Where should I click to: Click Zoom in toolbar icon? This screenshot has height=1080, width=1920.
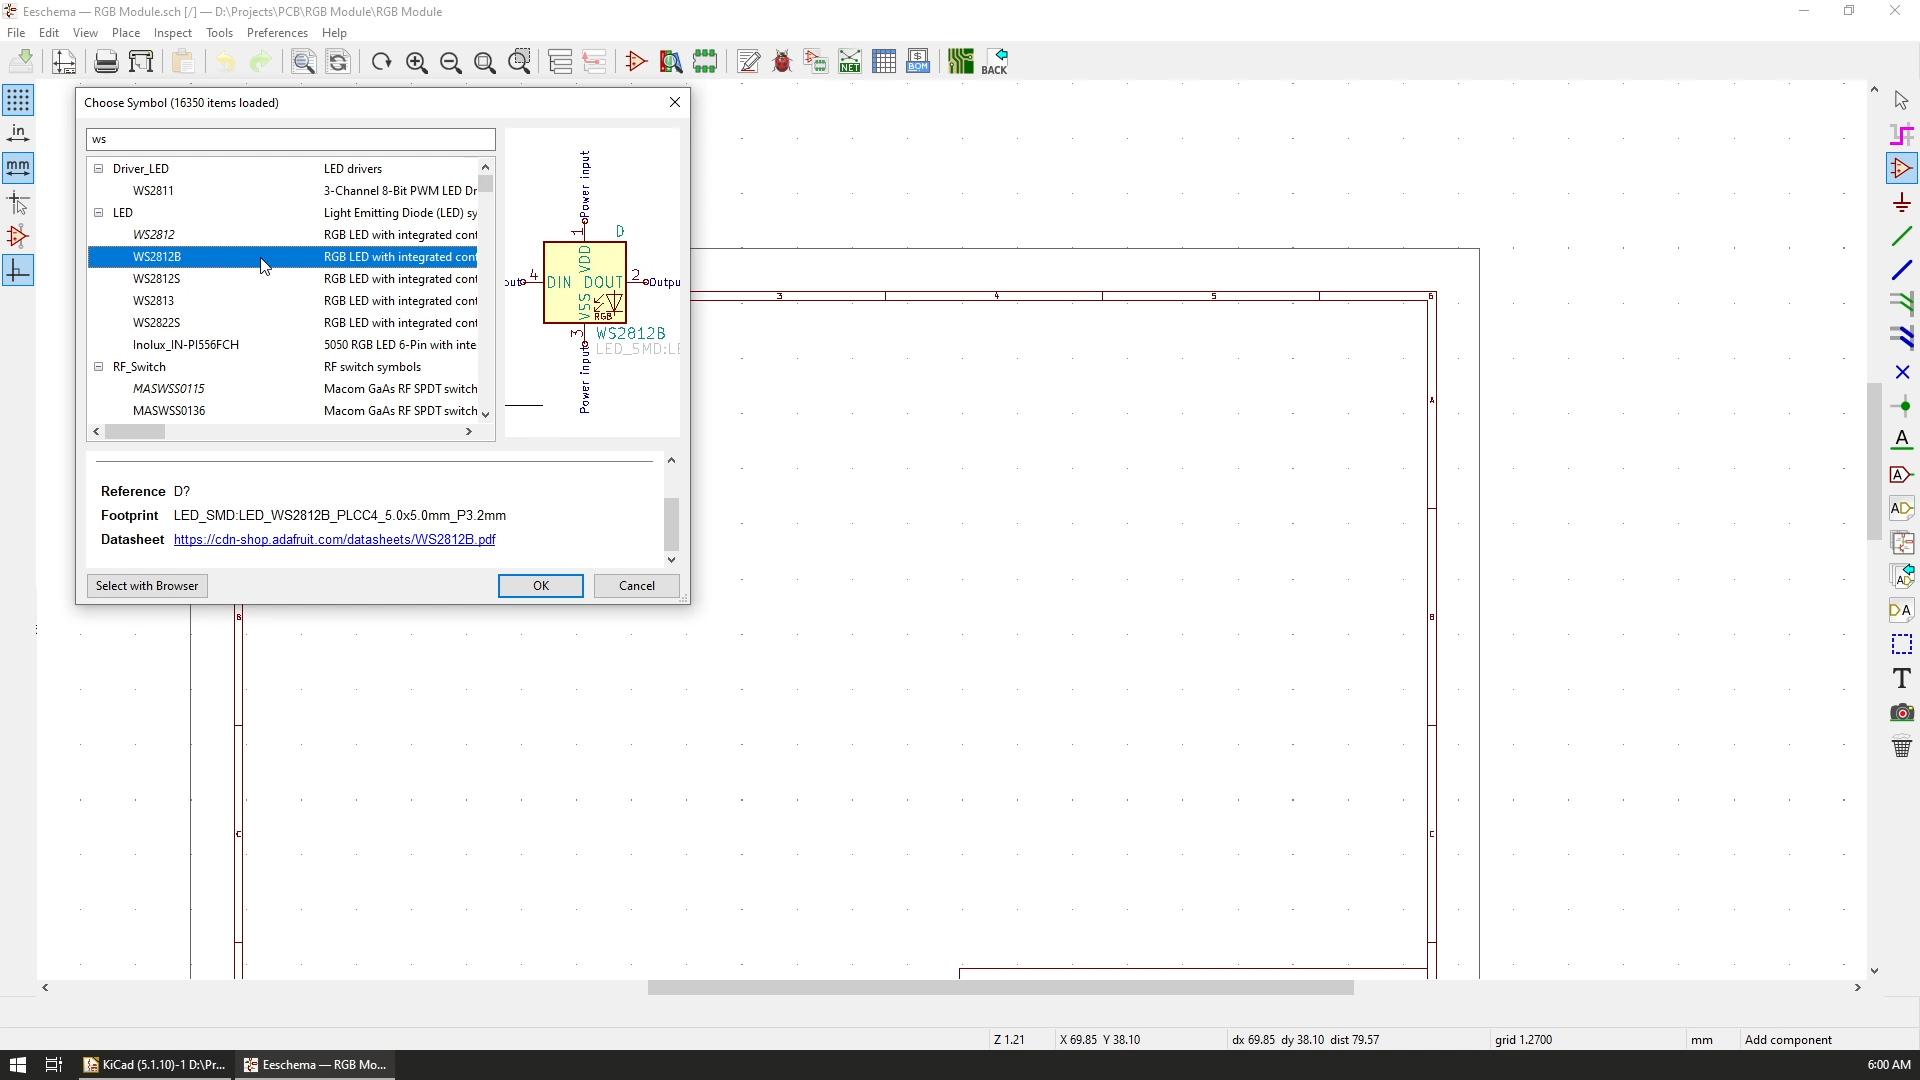pyautogui.click(x=417, y=62)
